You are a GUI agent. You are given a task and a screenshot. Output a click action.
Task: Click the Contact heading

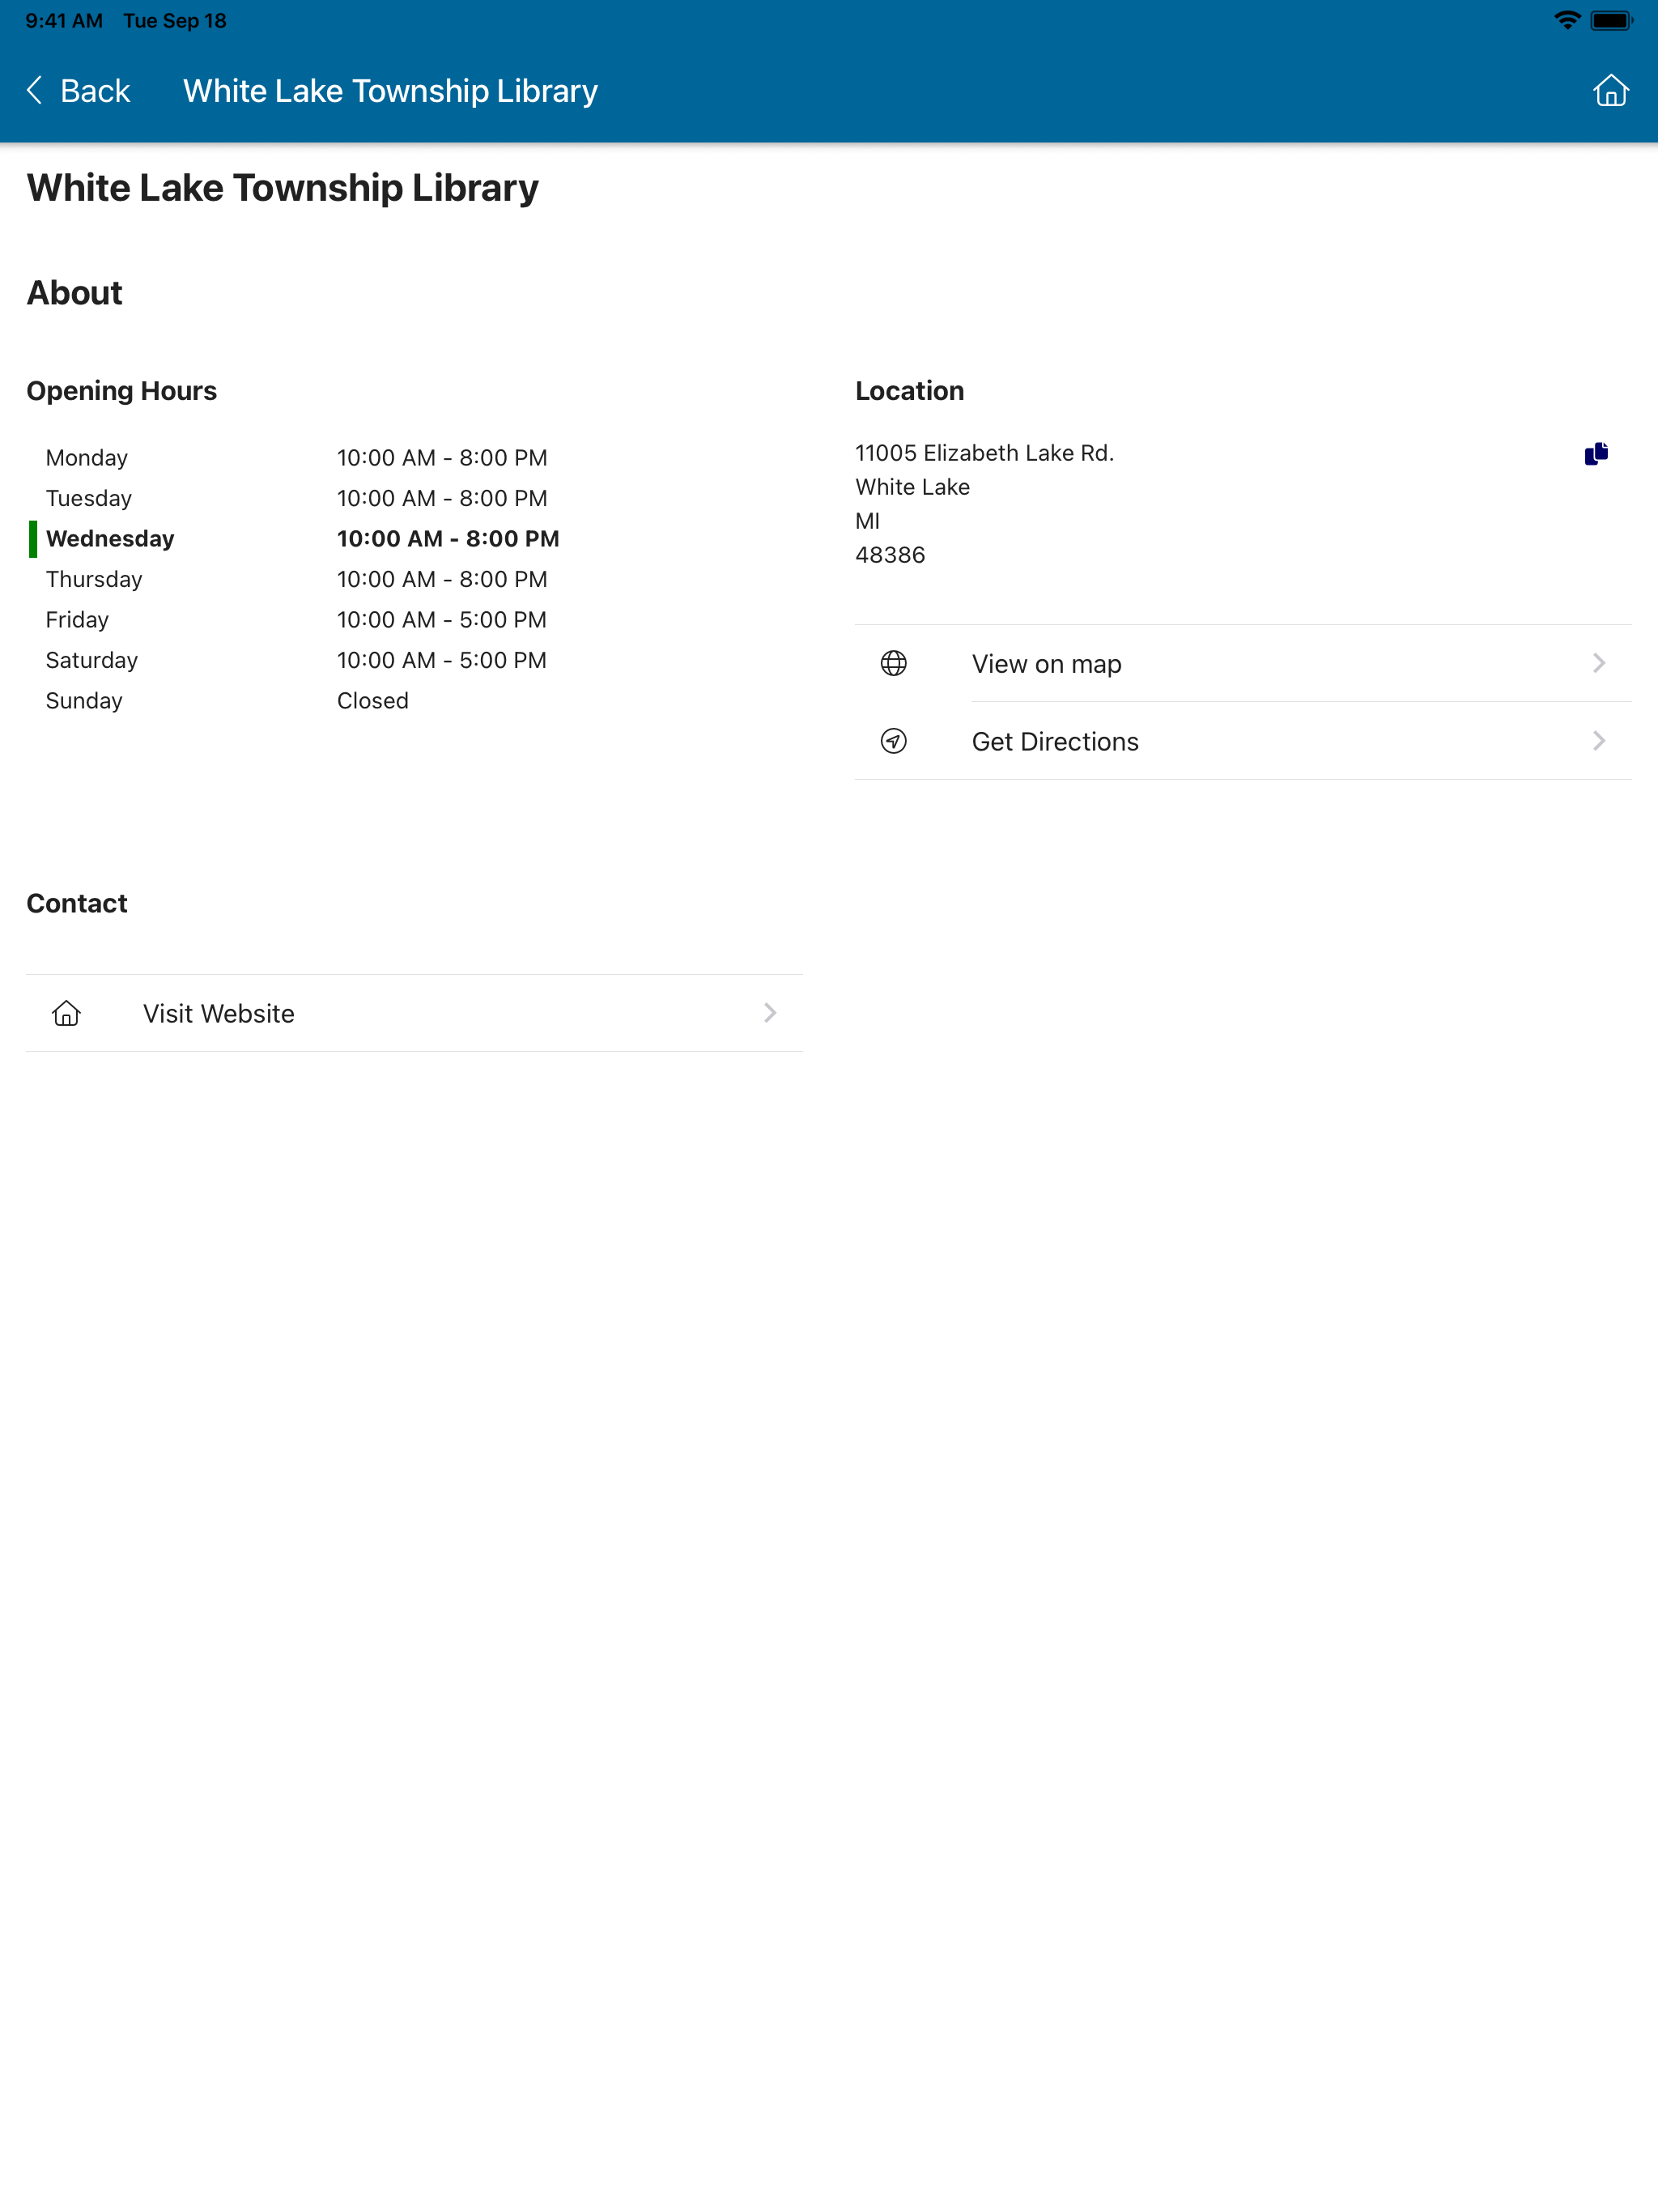76,904
